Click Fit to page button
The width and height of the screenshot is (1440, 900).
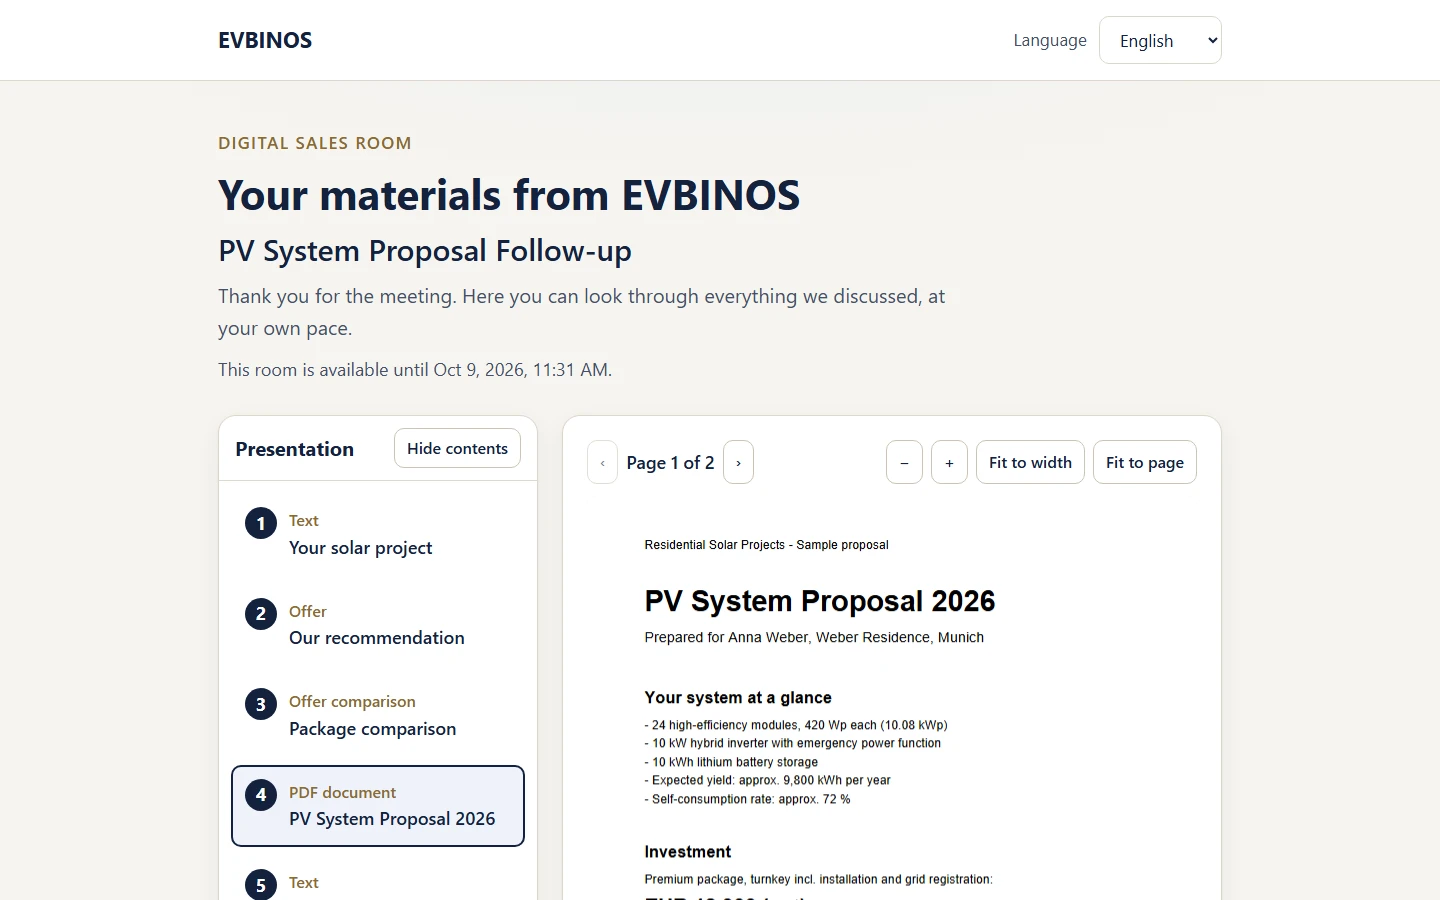point(1144,462)
